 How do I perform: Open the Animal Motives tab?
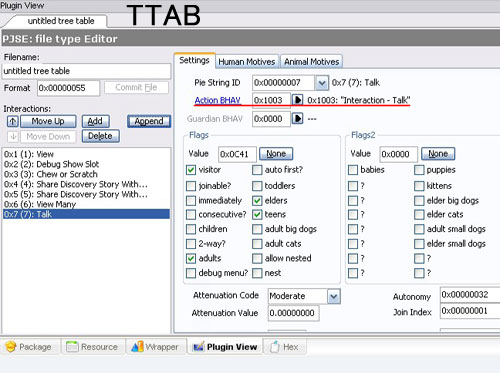pyautogui.click(x=311, y=62)
